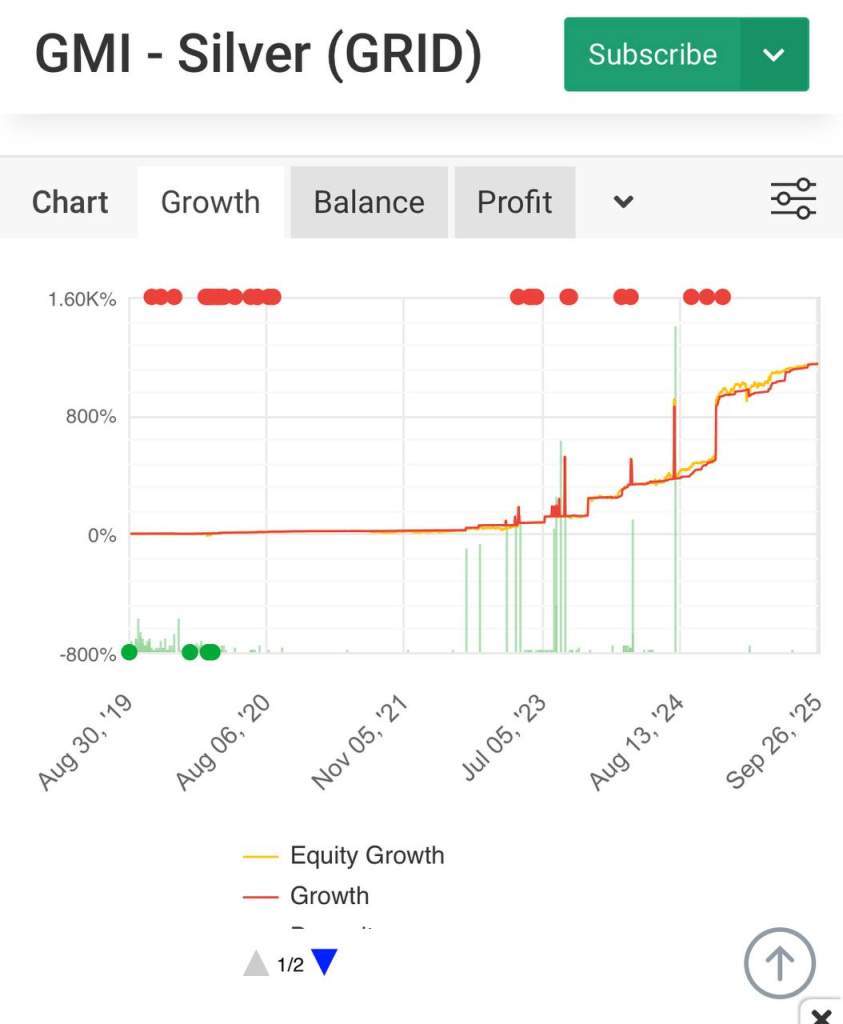This screenshot has height=1024, width=843.
Task: Click the red Growth legend line swatch
Action: (260, 897)
